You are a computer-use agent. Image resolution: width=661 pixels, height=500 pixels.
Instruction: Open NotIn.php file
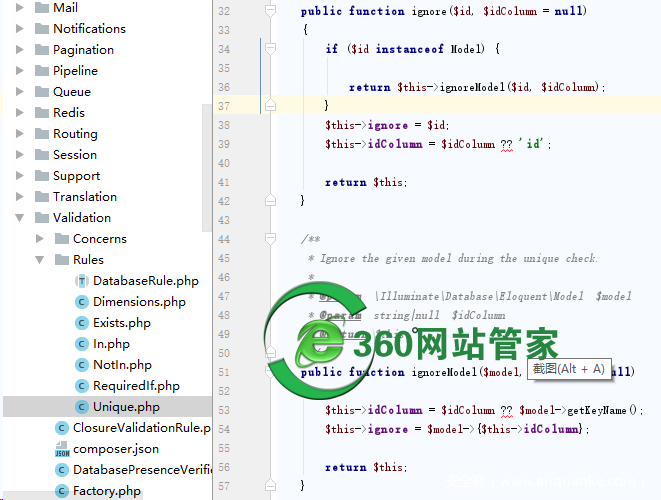(122, 365)
